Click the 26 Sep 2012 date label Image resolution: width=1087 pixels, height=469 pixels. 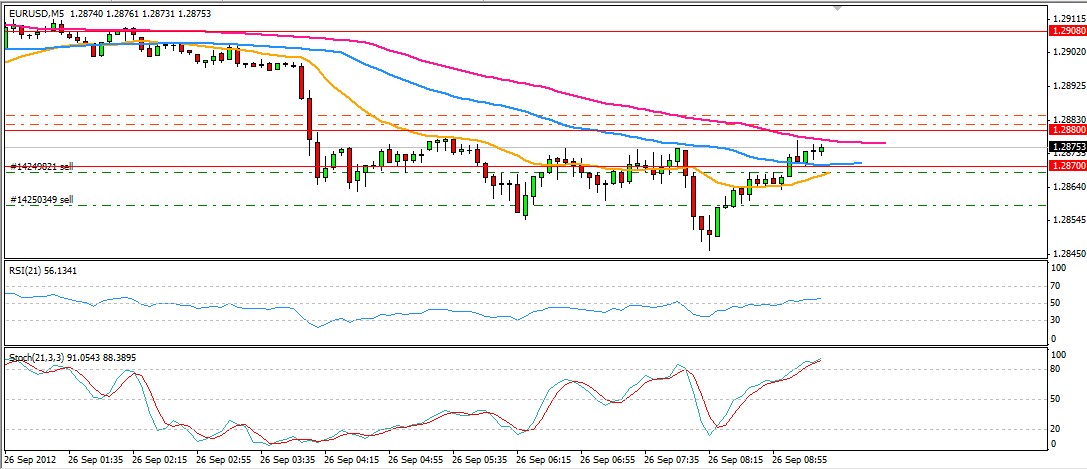(29, 461)
